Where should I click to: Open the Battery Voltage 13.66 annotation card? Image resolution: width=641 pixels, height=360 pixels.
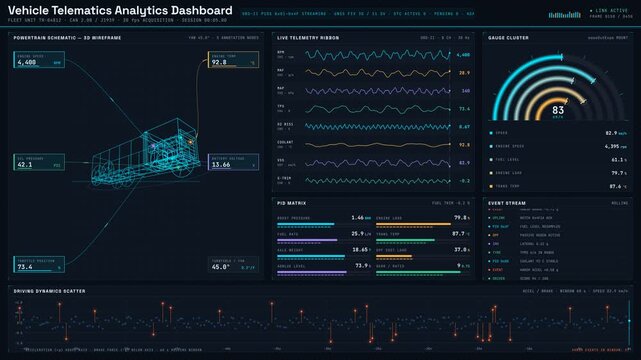pos(233,162)
